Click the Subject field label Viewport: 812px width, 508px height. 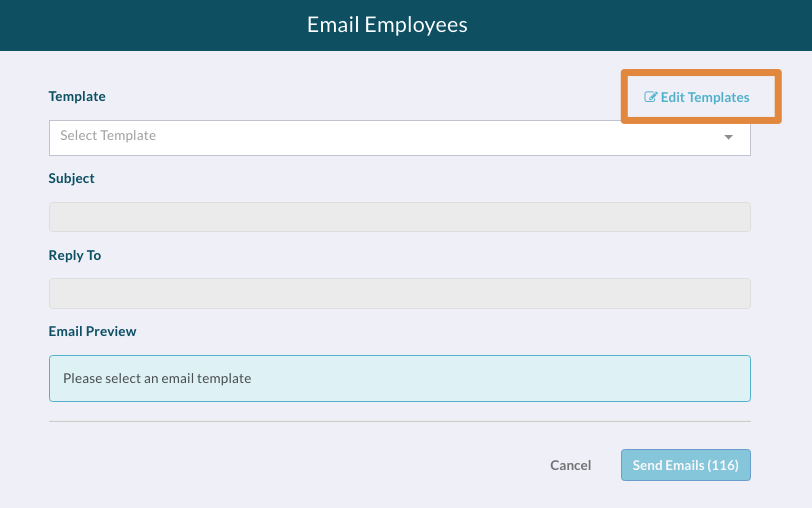[71, 178]
